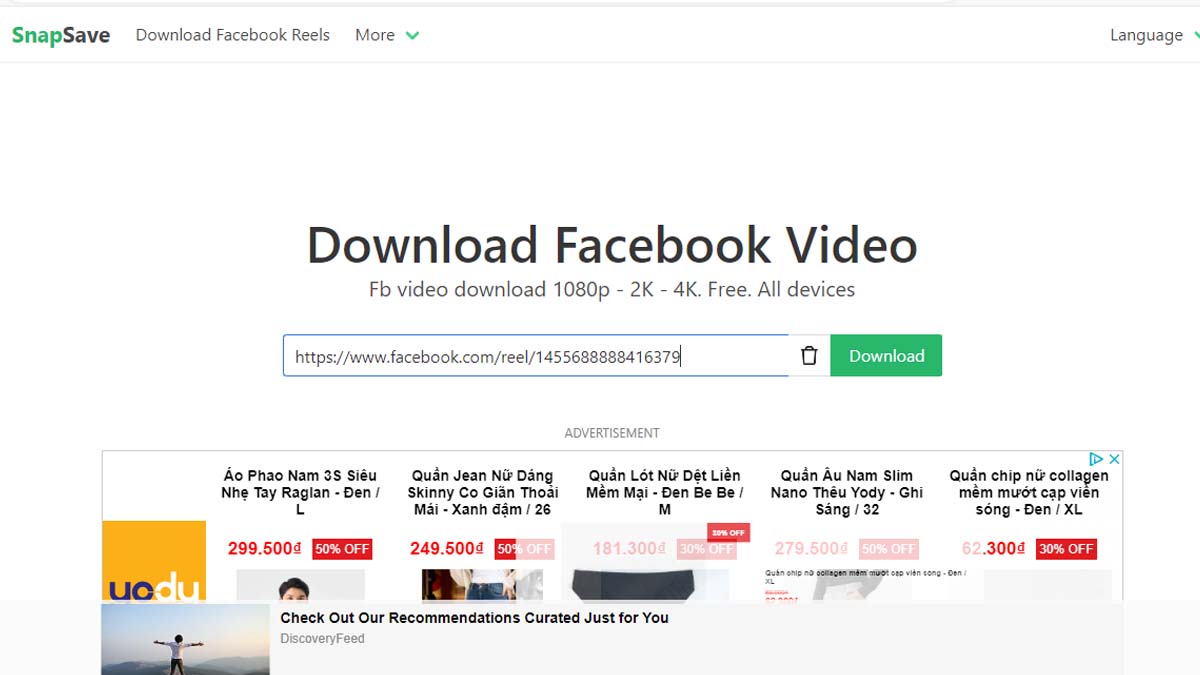Click the green Download button
This screenshot has height=675, width=1200.
pos(886,355)
